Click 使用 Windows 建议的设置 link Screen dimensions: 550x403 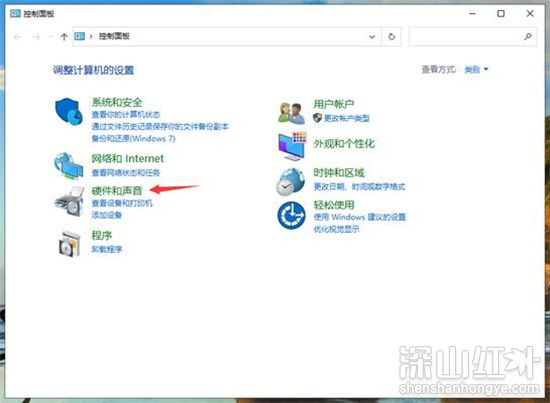point(360,217)
